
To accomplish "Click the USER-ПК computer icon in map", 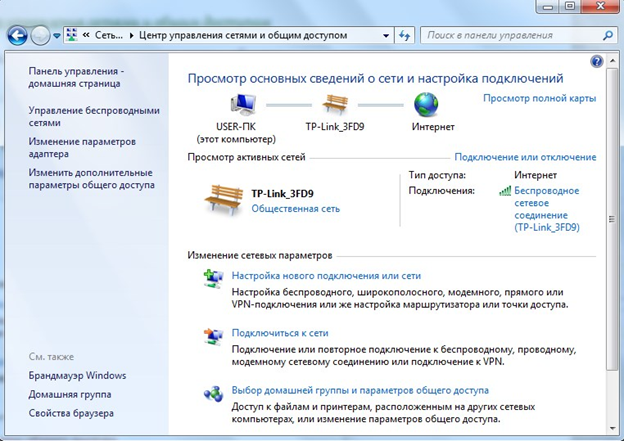I will [x=243, y=104].
